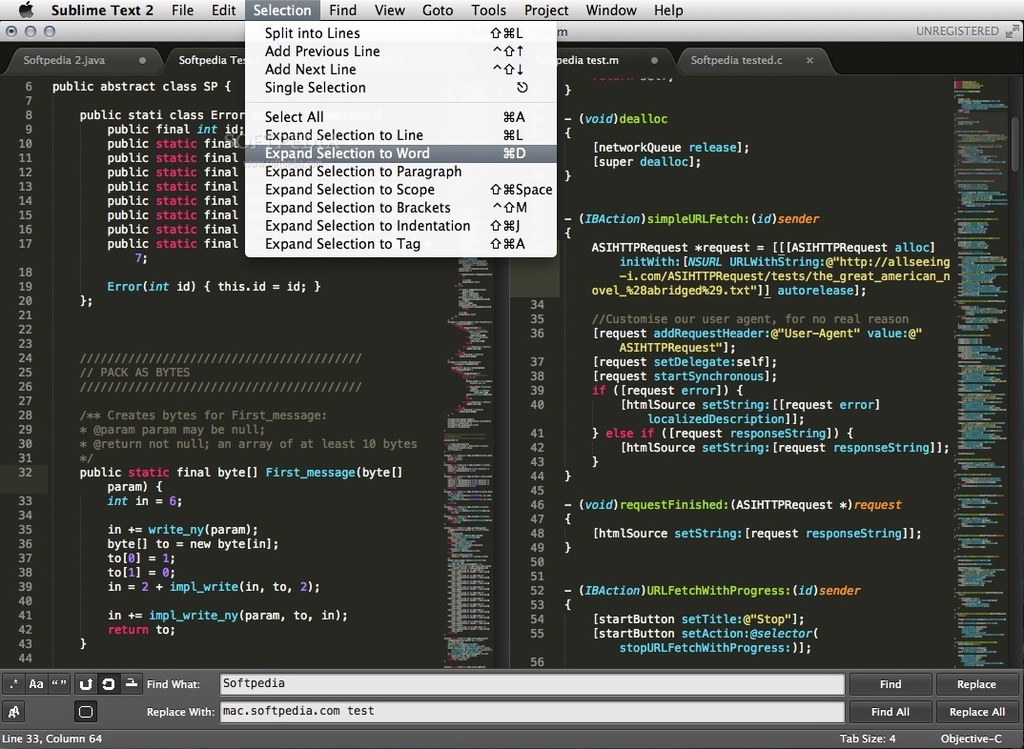Screen dimensions: 1024x749
Task: Click the simpleURLFetch: method name
Action: coord(697,219)
